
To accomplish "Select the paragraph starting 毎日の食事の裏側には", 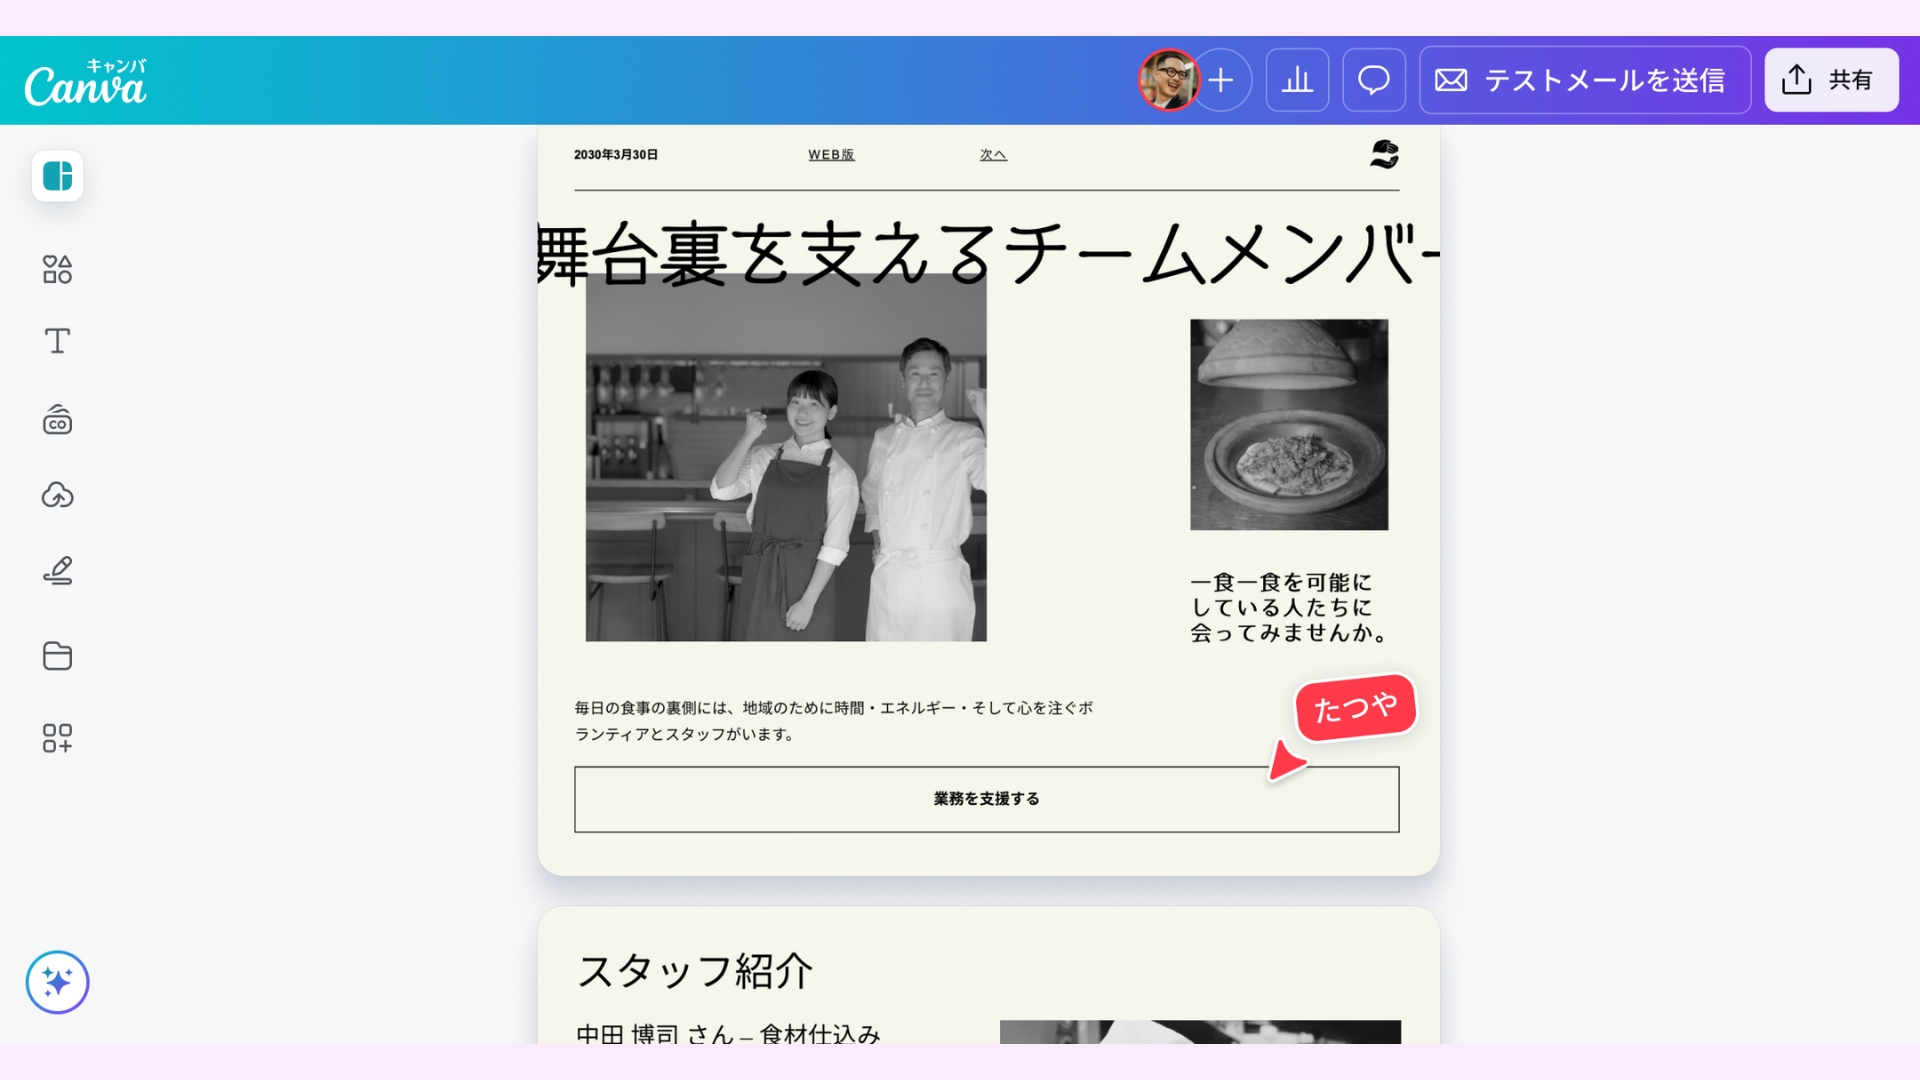I will (834, 721).
